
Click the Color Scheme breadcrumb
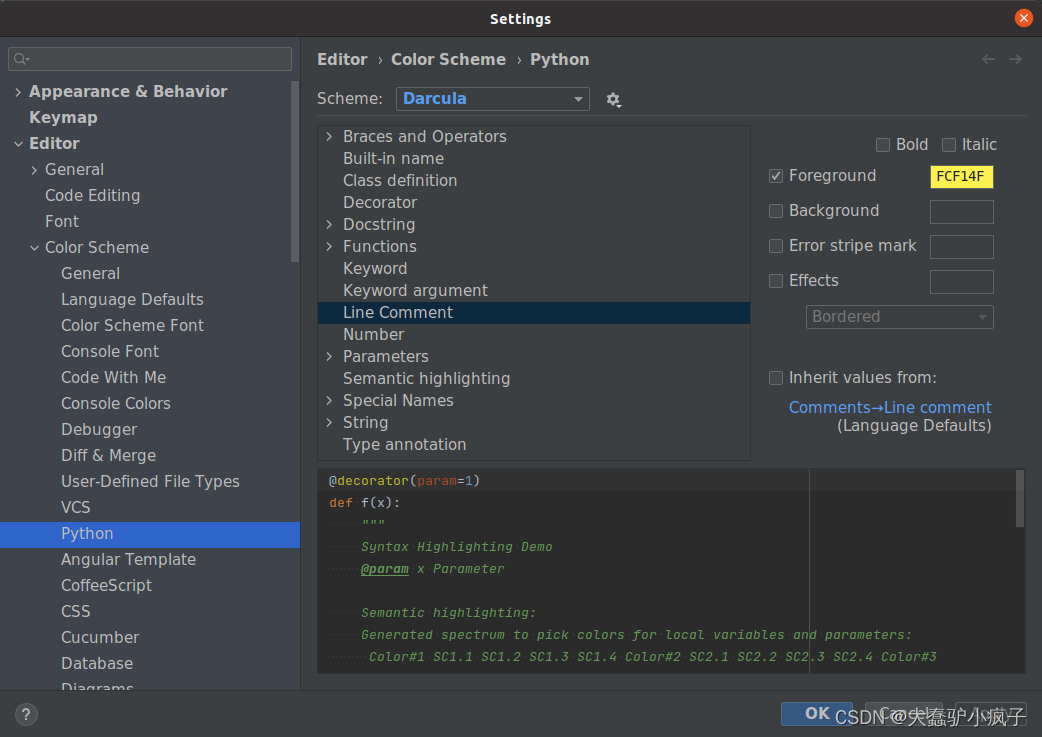[x=448, y=59]
